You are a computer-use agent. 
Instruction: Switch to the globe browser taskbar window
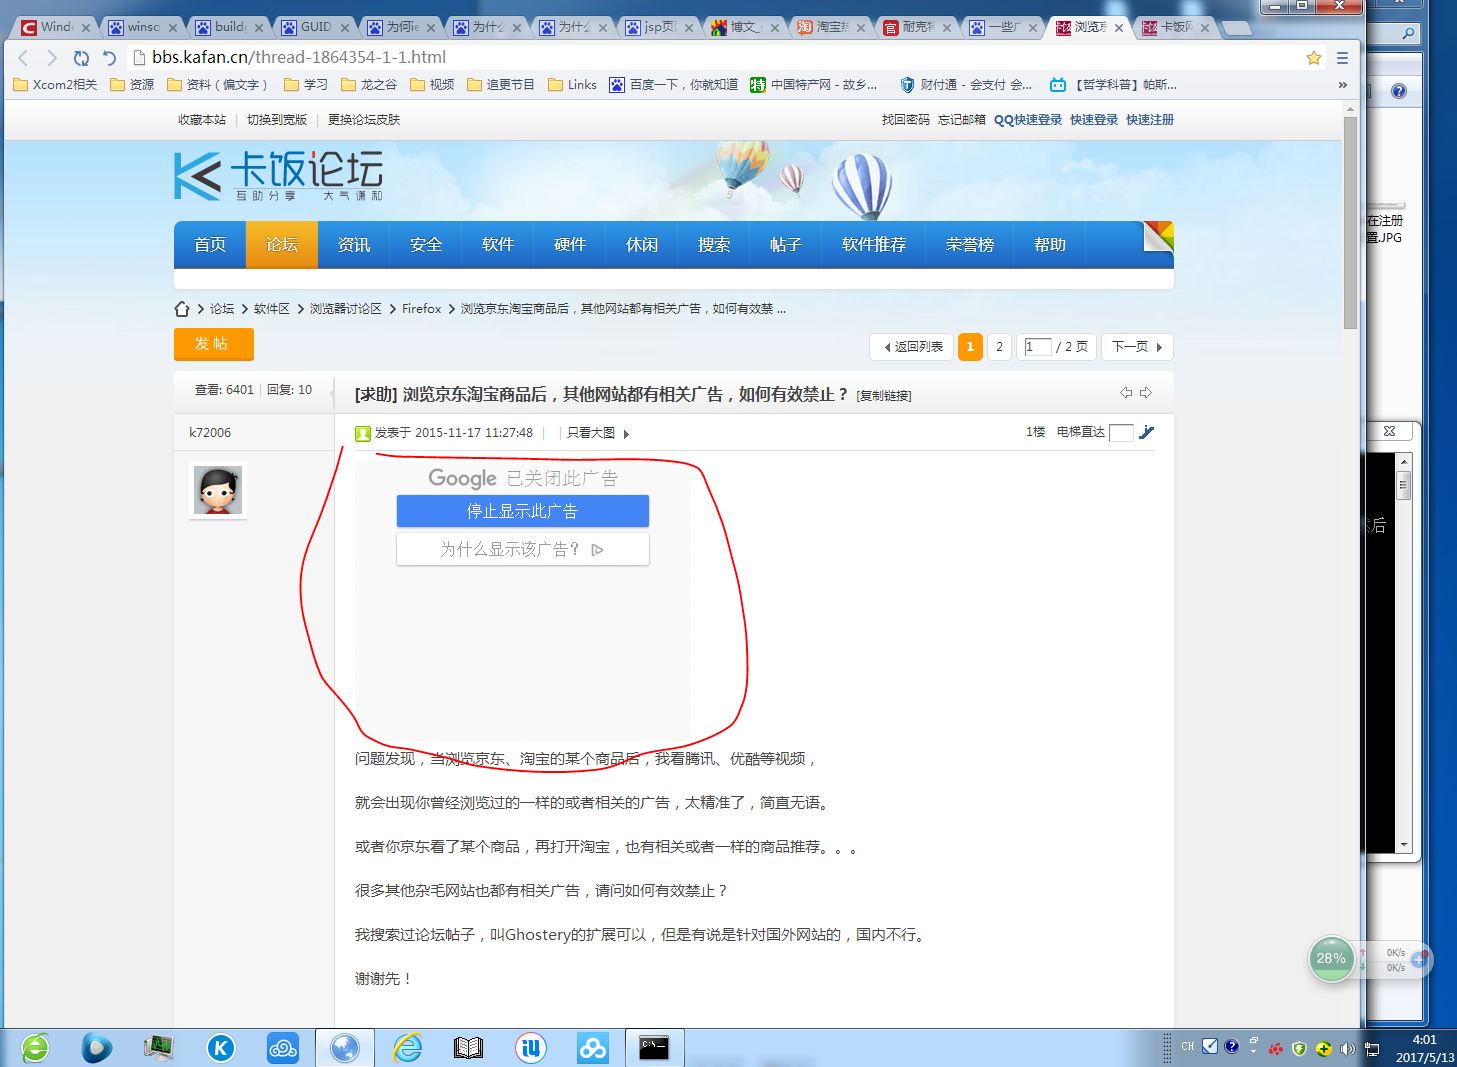345,1047
